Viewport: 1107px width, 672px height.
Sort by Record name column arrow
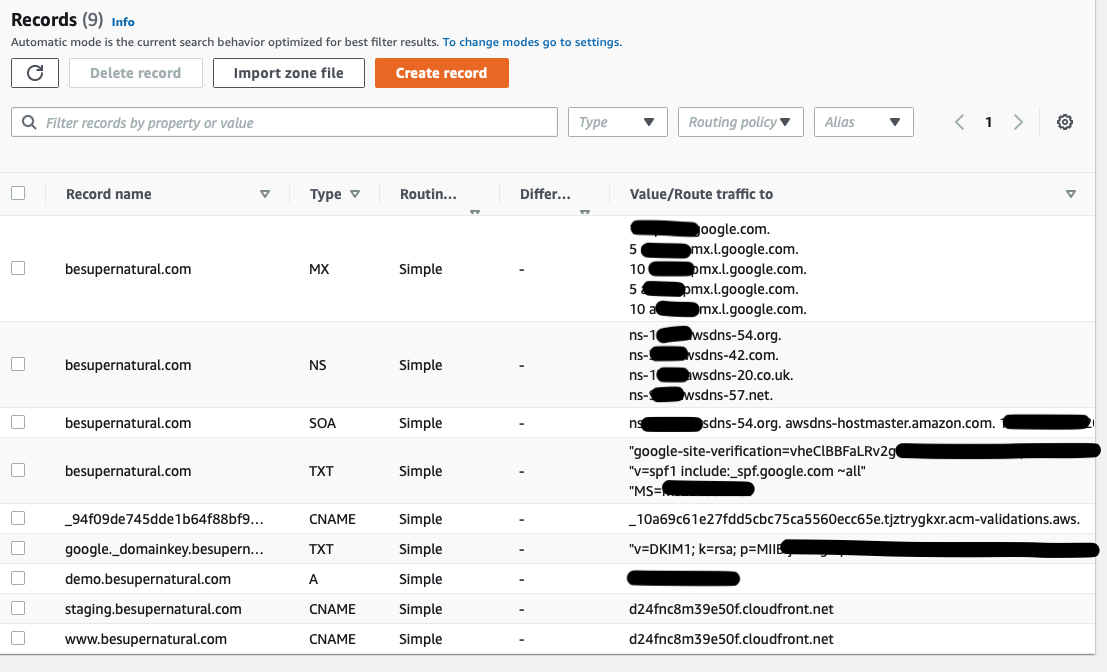[265, 193]
